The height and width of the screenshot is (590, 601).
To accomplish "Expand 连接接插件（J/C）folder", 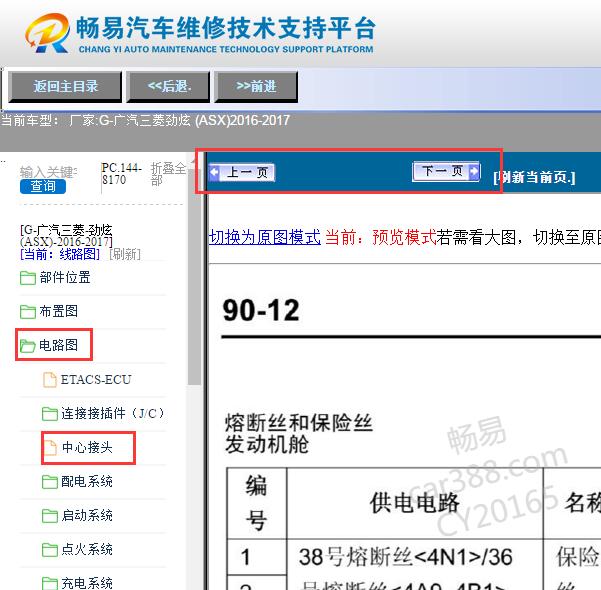I will click(x=113, y=413).
